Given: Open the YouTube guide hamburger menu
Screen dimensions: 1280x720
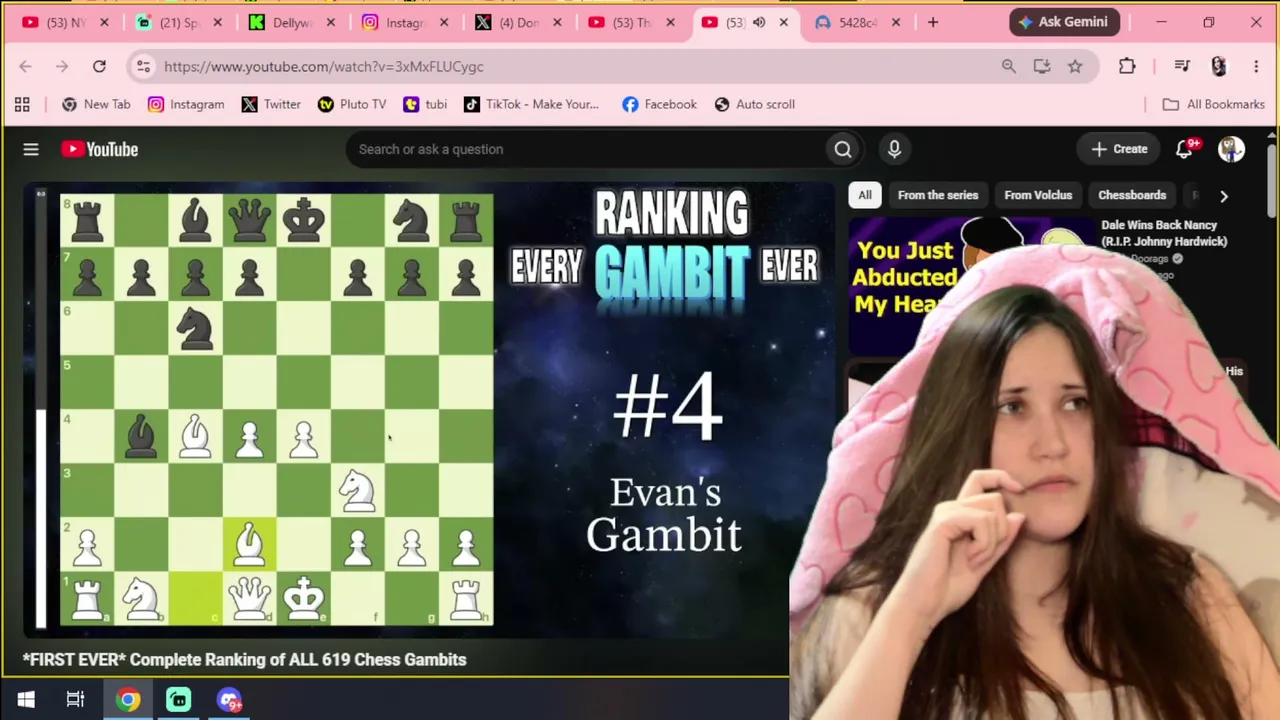Looking at the screenshot, I should pos(31,149).
